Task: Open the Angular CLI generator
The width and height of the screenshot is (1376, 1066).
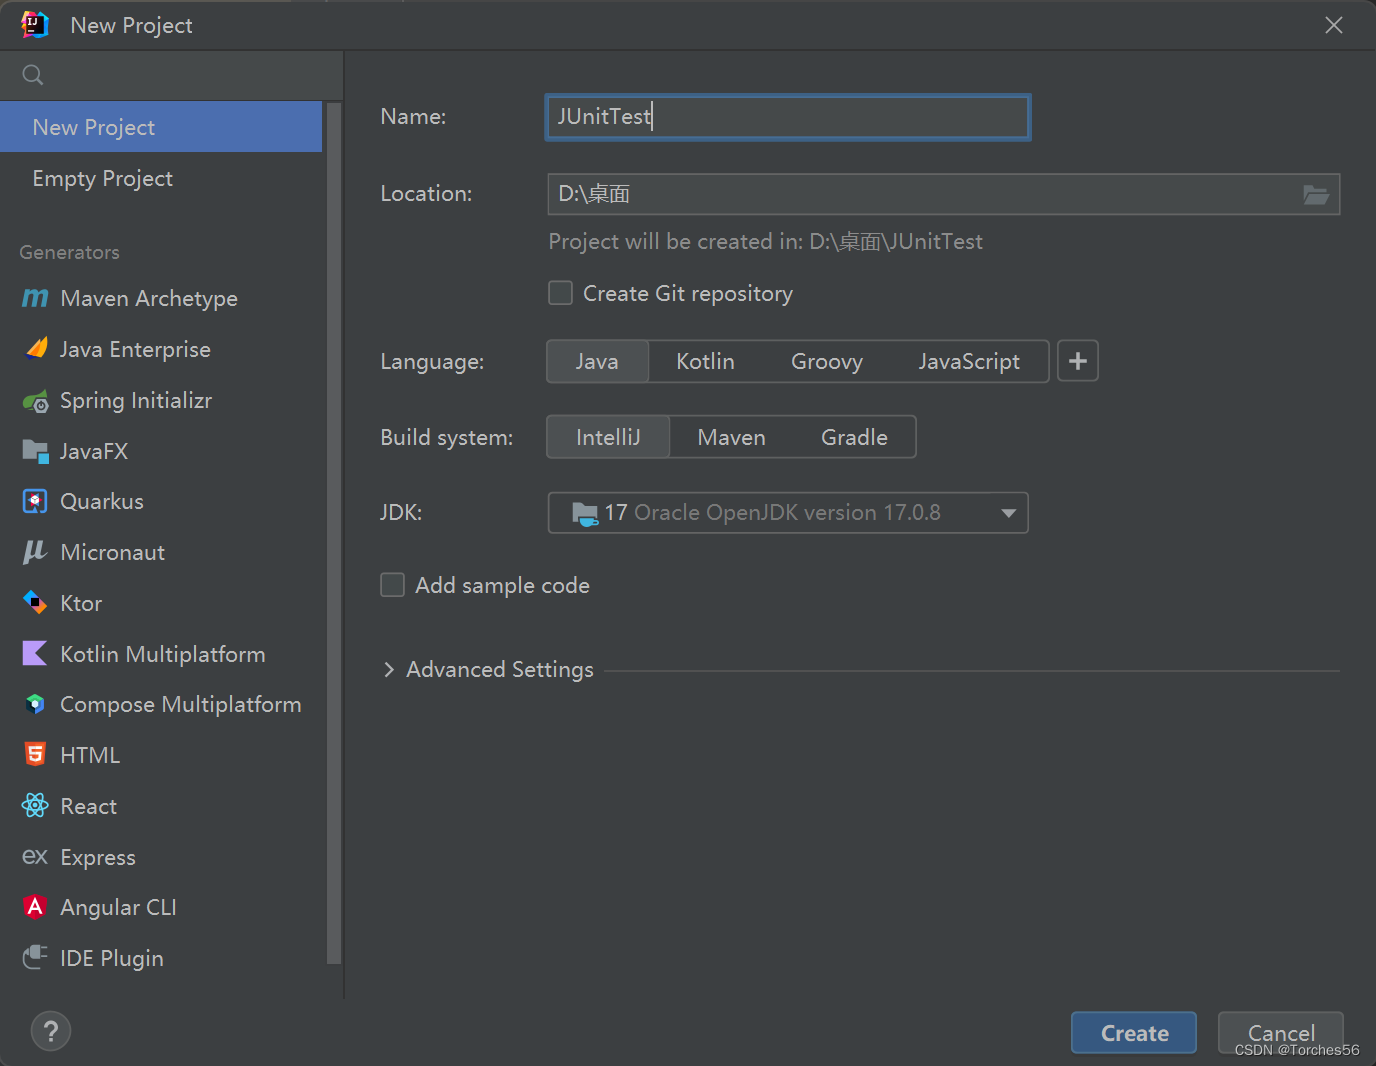Action: pyautogui.click(x=161, y=907)
